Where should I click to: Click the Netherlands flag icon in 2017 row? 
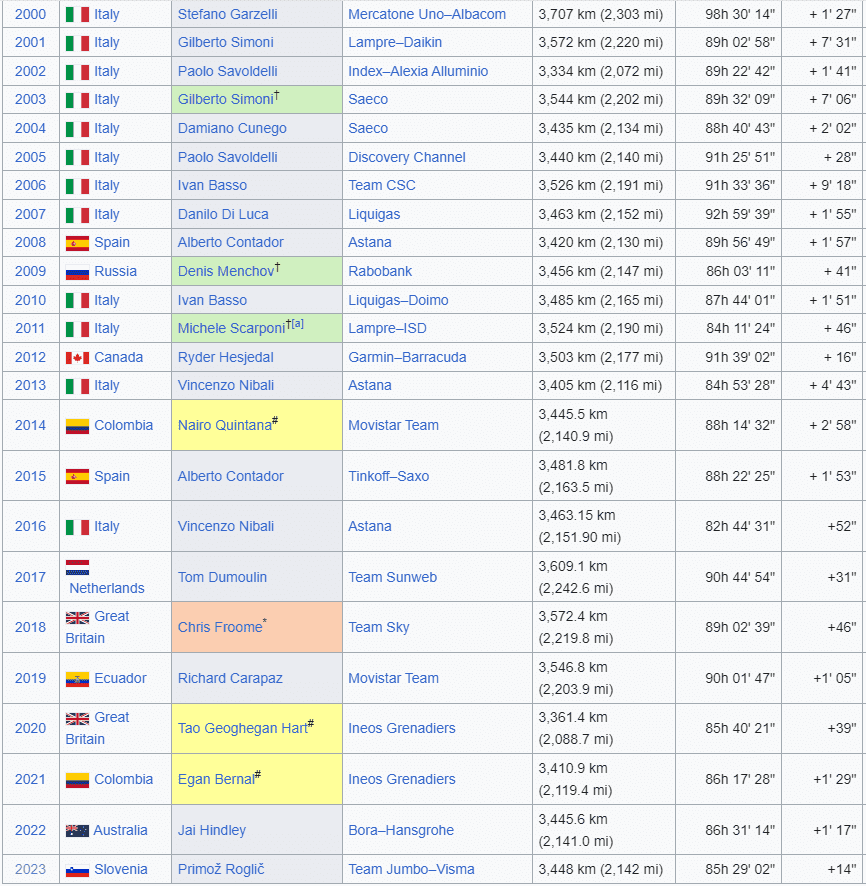77,567
